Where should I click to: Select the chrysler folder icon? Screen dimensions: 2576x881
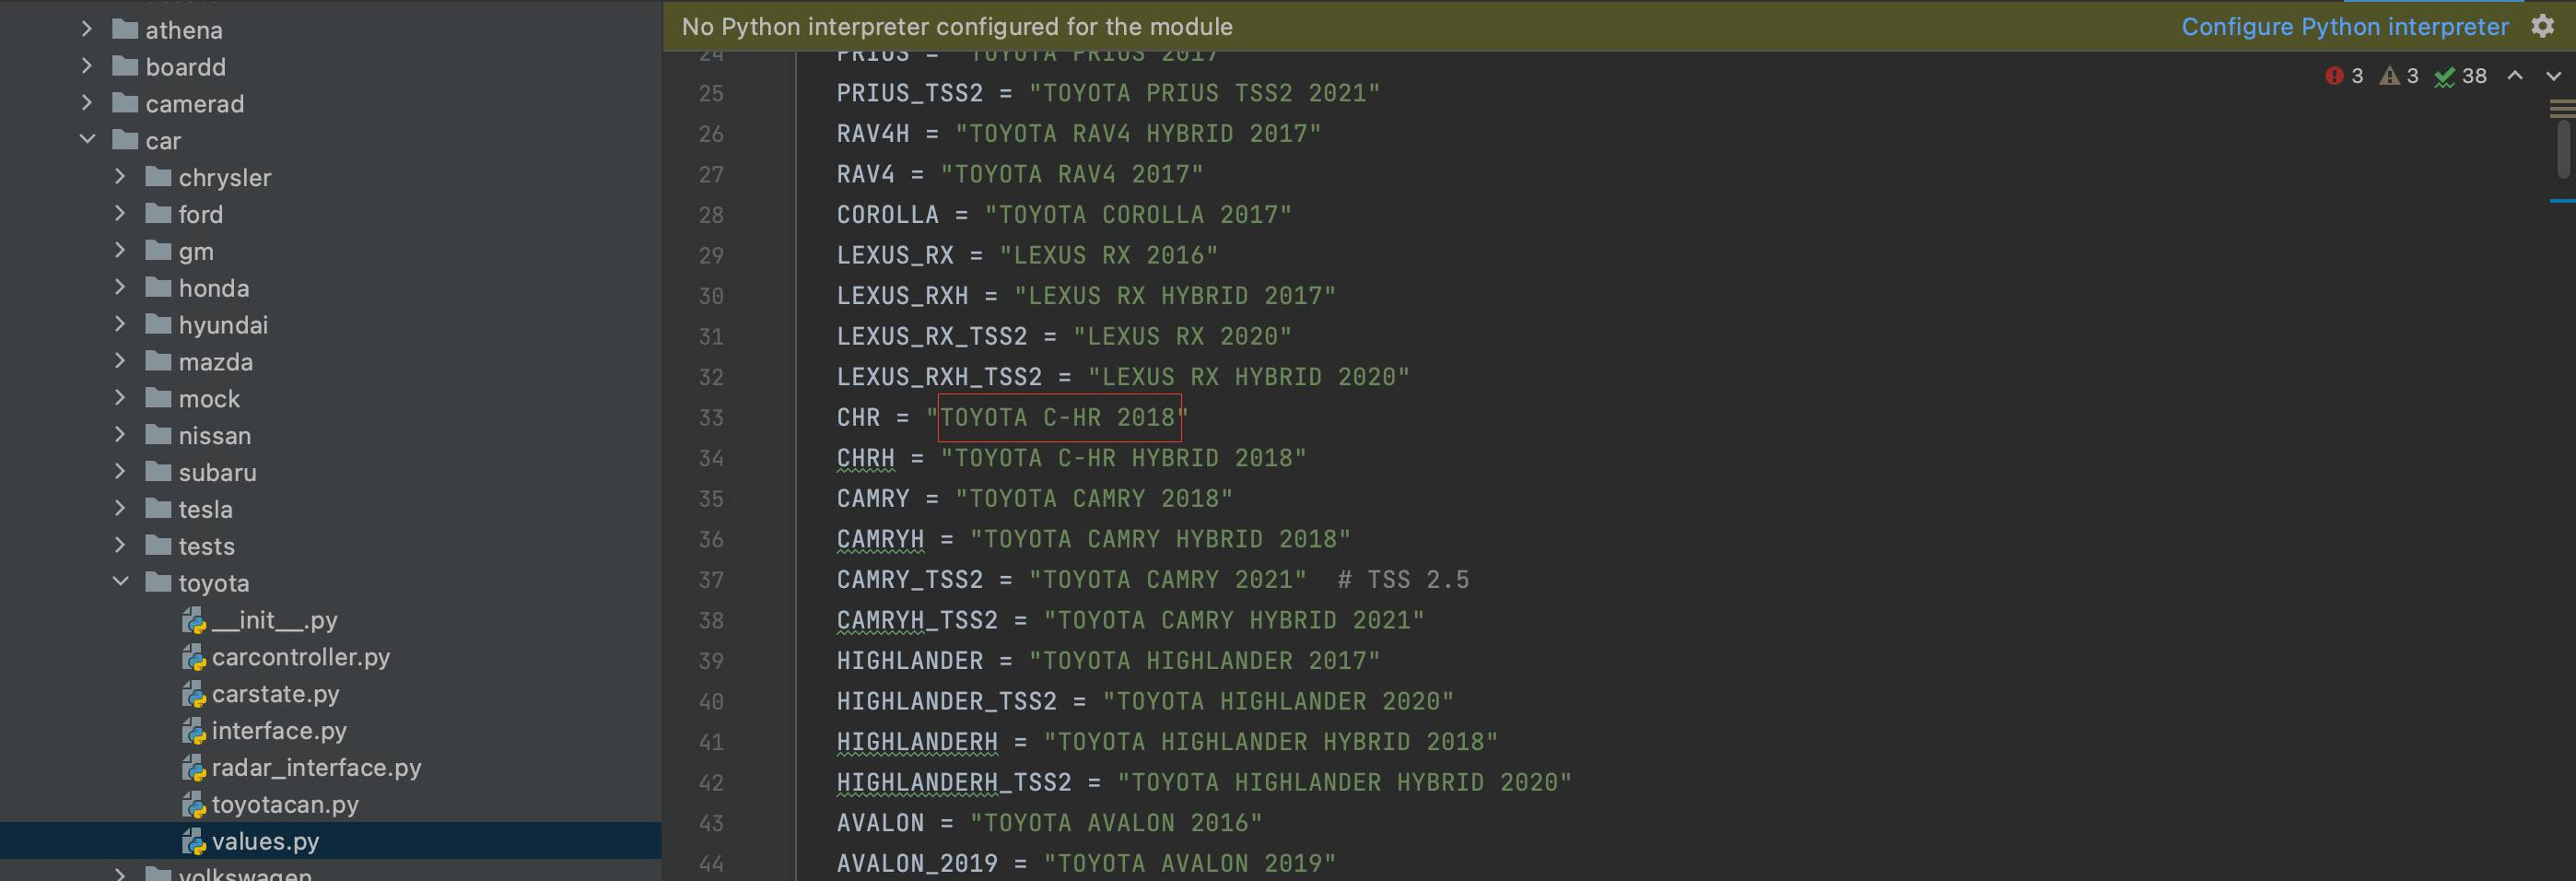tap(158, 177)
